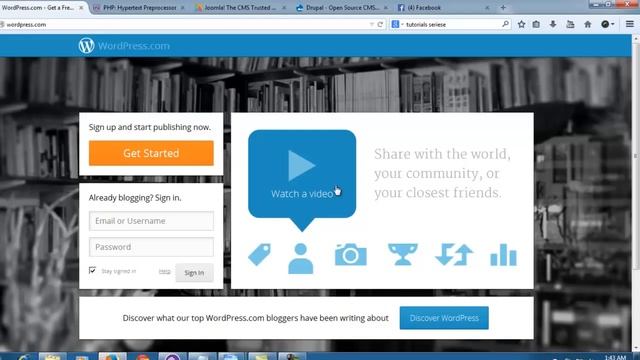Click the toolbar icon left of home
The width and height of the screenshot is (640, 360).
pos(570,24)
